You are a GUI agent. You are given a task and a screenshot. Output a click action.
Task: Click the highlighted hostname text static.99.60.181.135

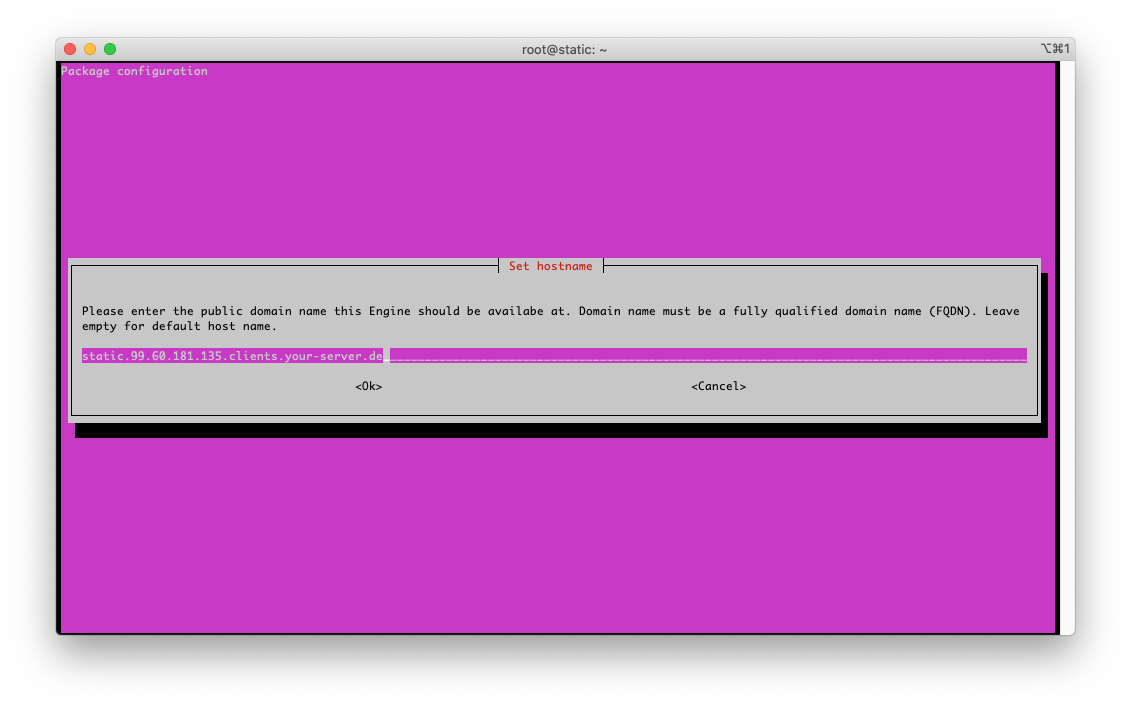(x=232, y=356)
